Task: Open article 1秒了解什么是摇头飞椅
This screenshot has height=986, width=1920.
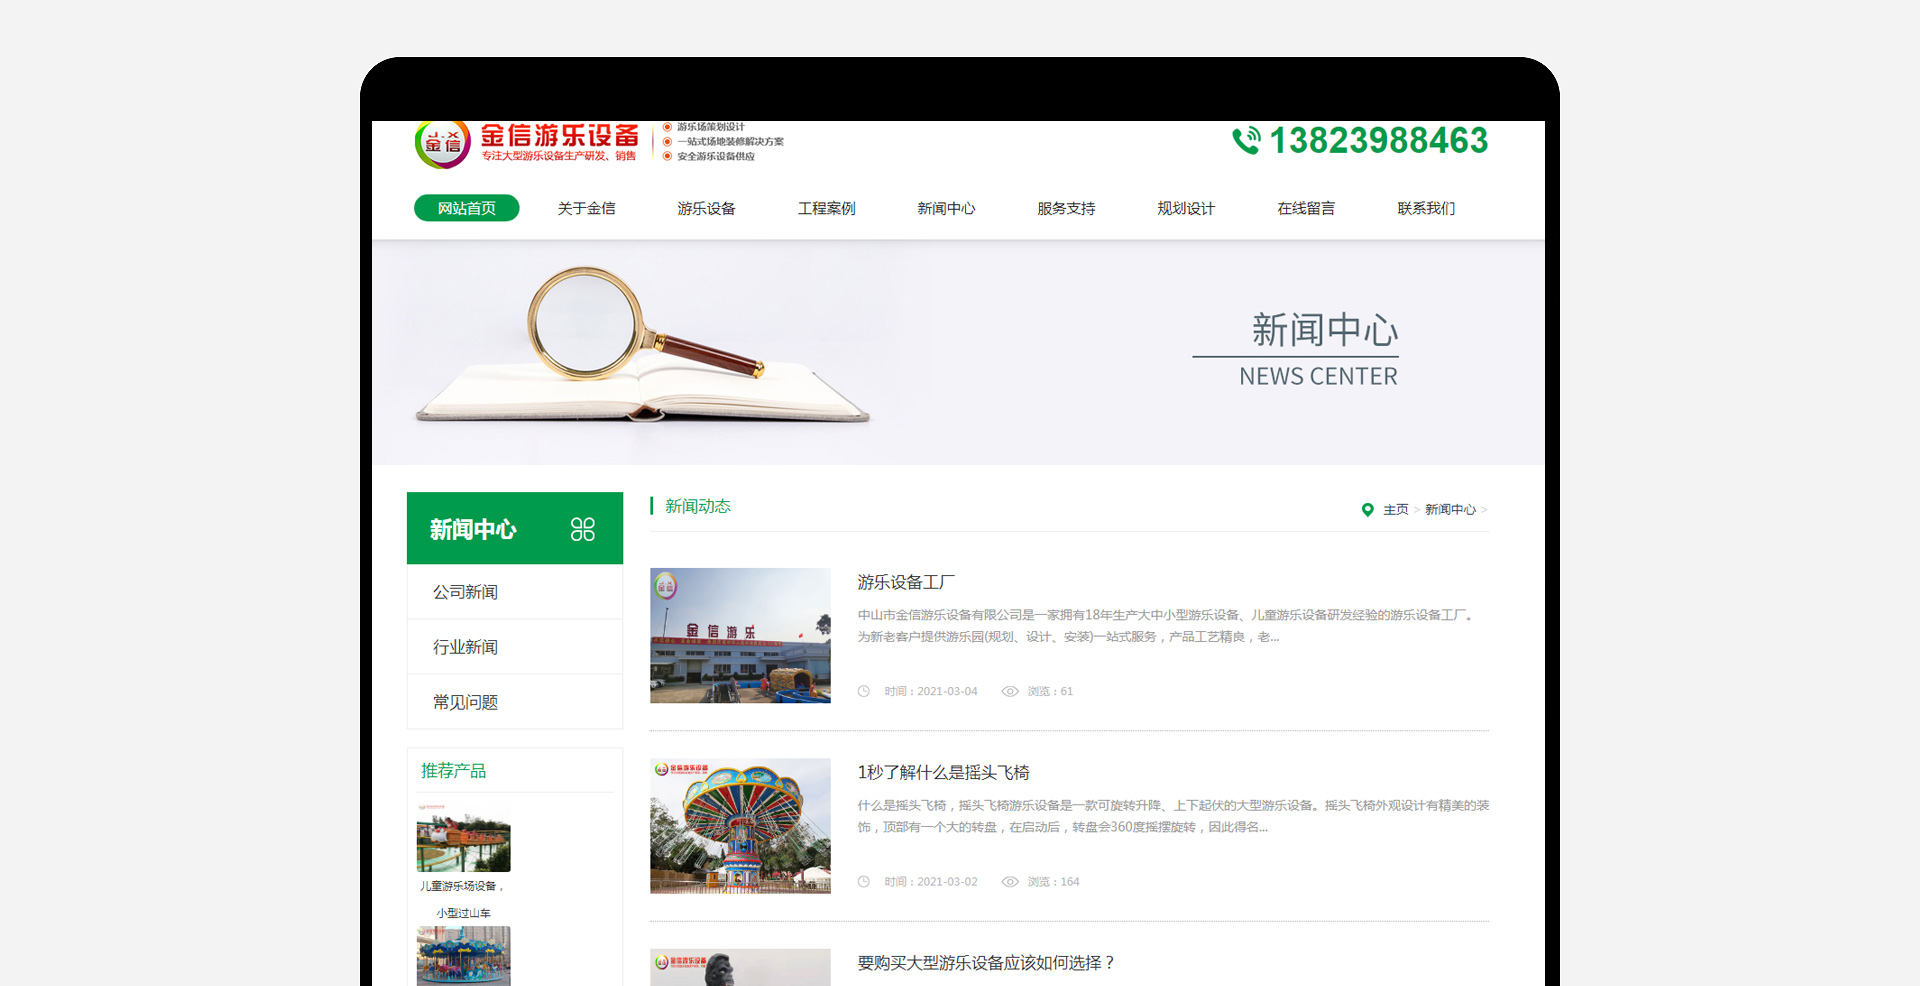Action: click(943, 772)
